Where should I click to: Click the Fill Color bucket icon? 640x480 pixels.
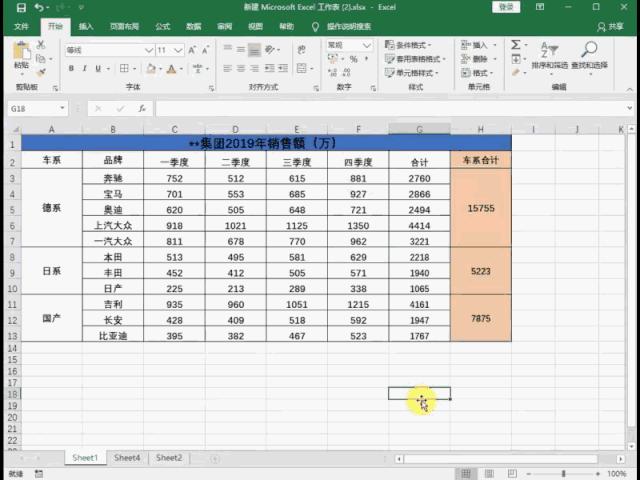click(x=151, y=69)
